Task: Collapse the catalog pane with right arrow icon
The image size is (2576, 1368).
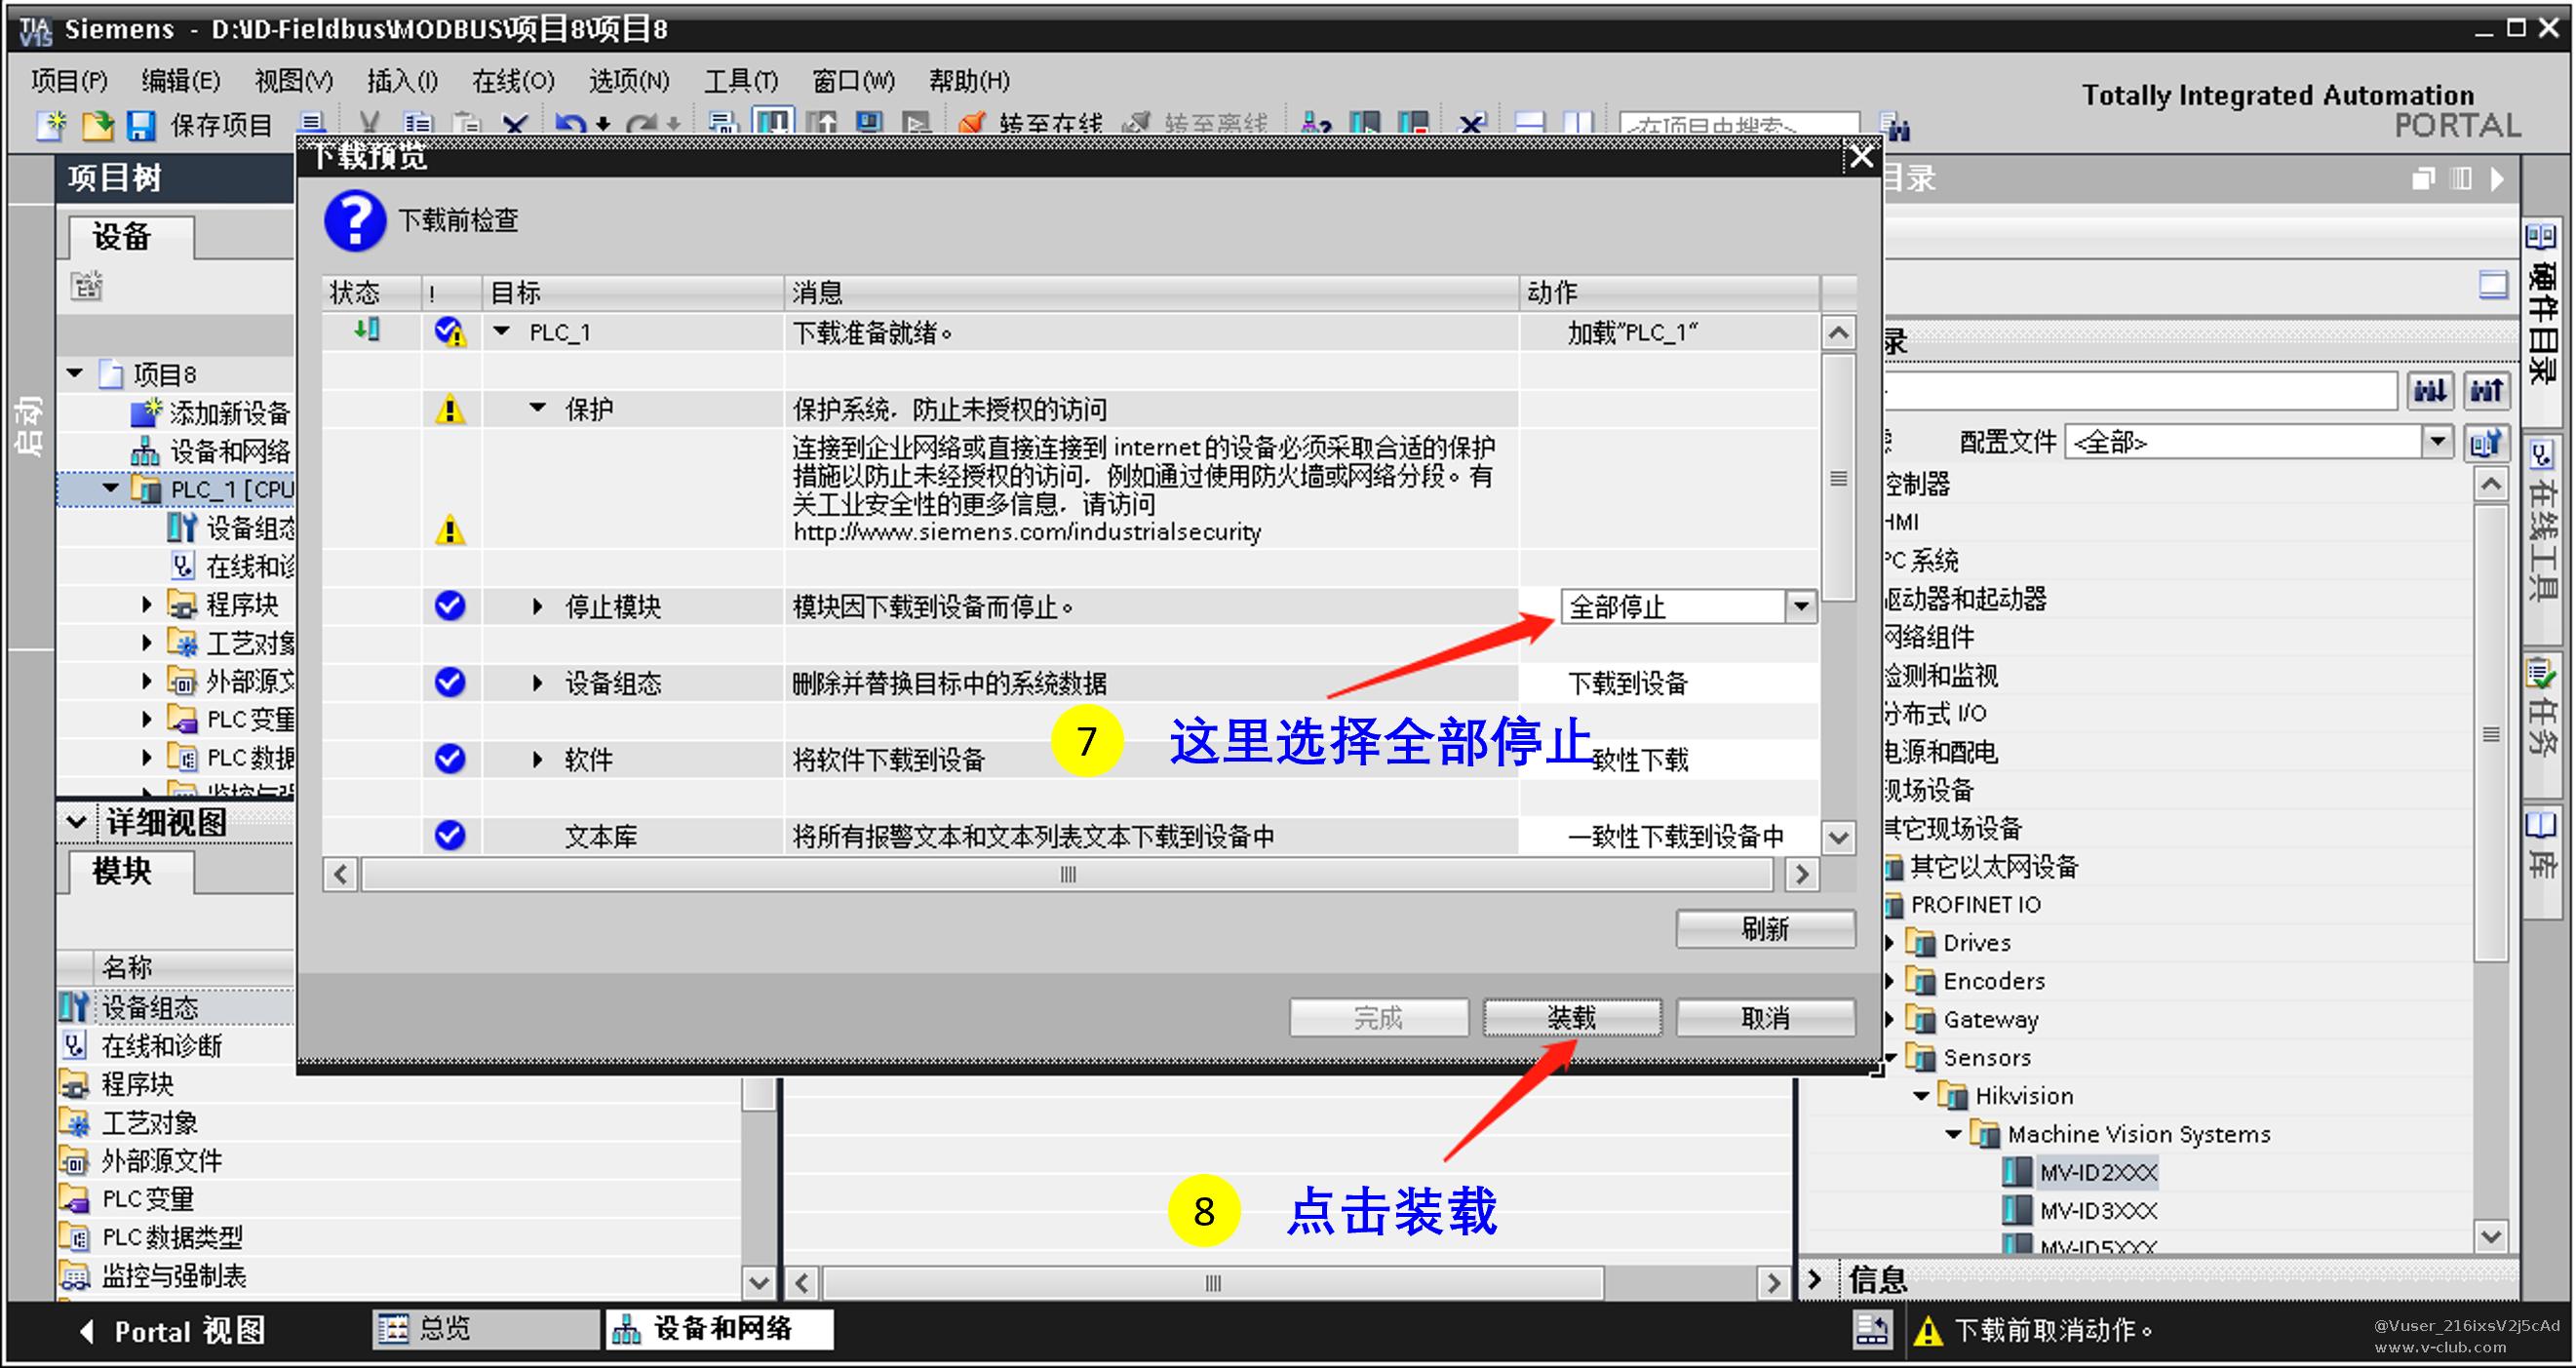Action: [2498, 179]
